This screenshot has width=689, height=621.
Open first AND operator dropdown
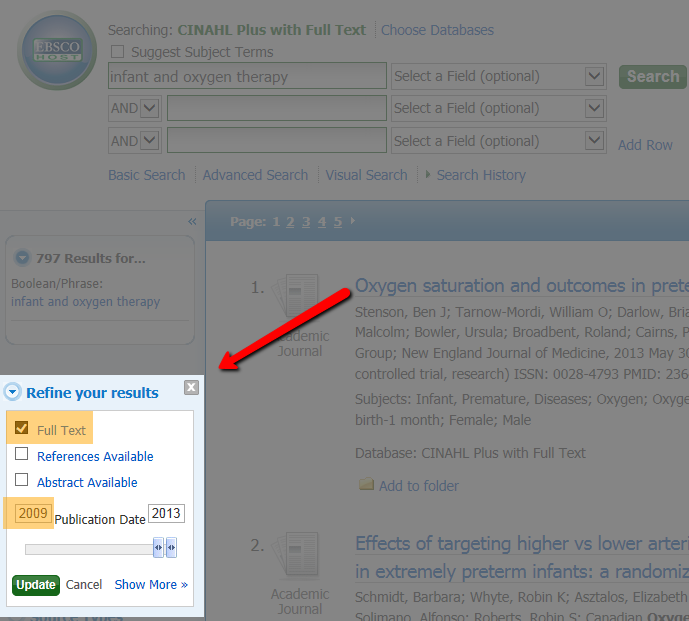pos(149,108)
